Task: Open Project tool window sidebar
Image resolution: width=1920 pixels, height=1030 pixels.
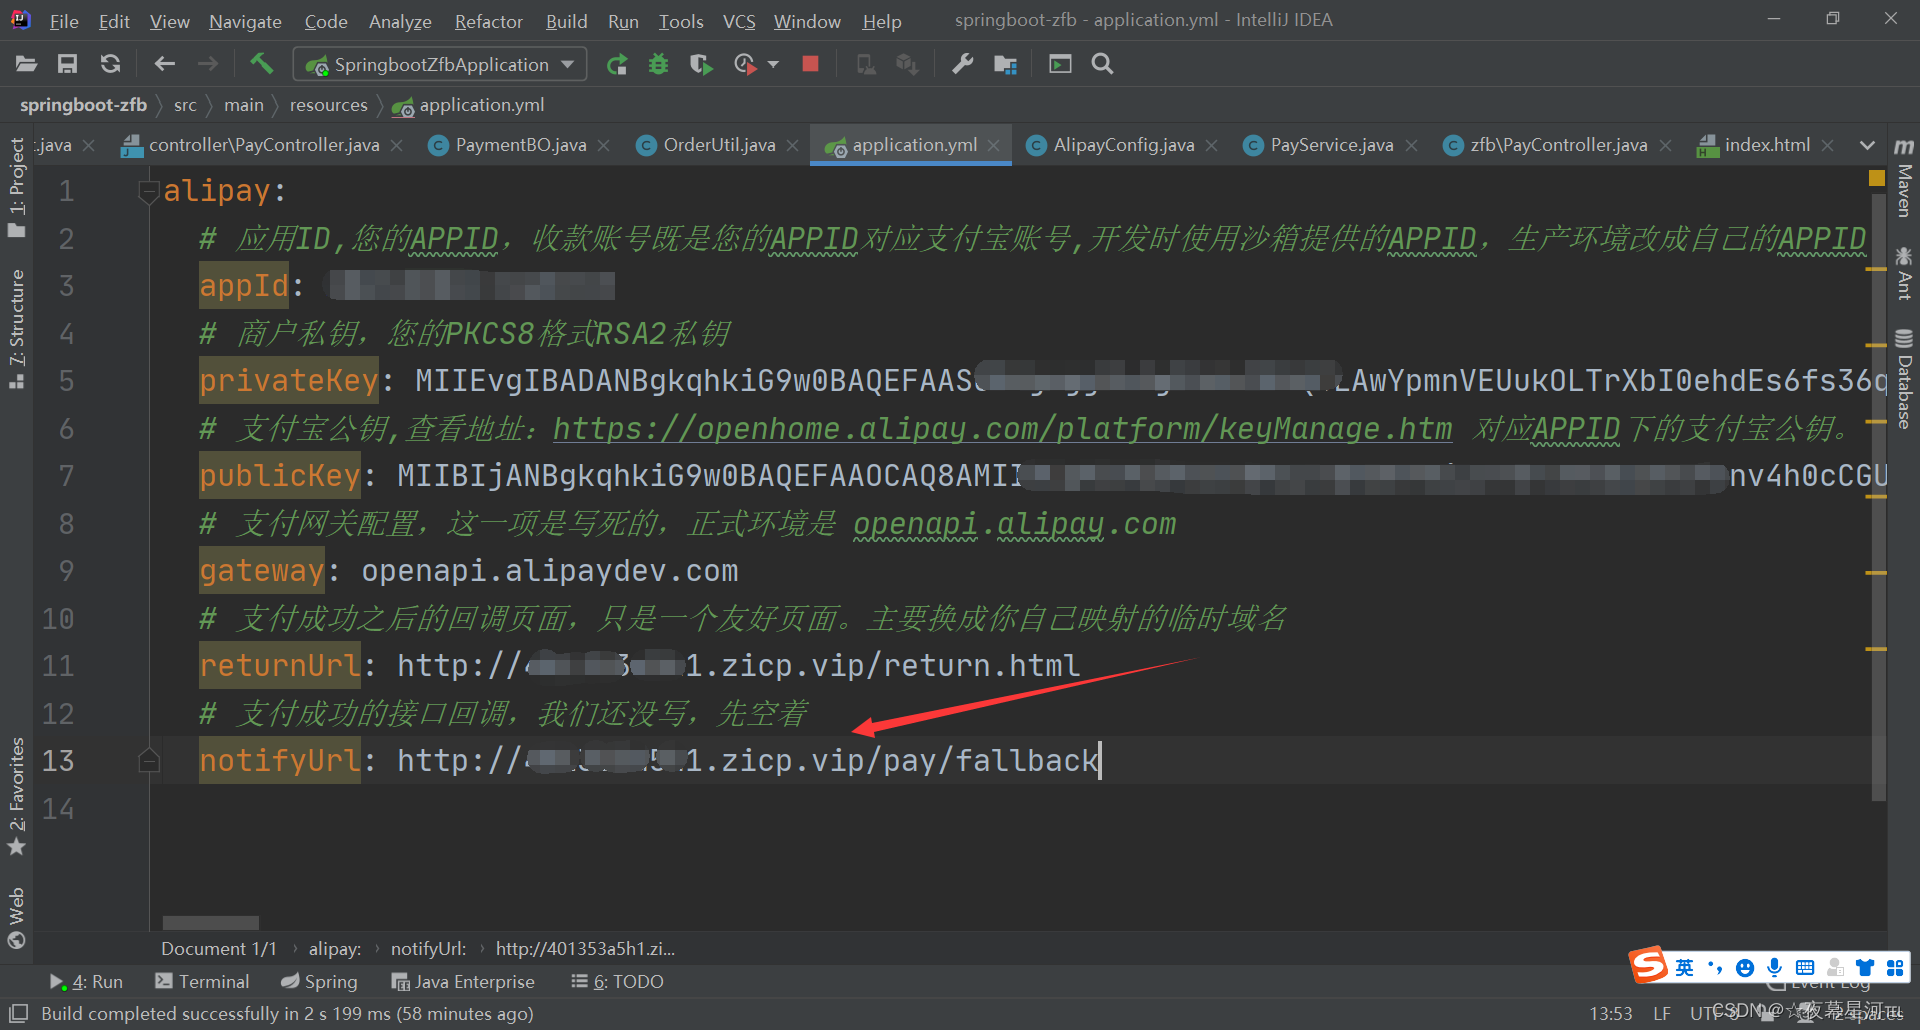Action: point(16,188)
